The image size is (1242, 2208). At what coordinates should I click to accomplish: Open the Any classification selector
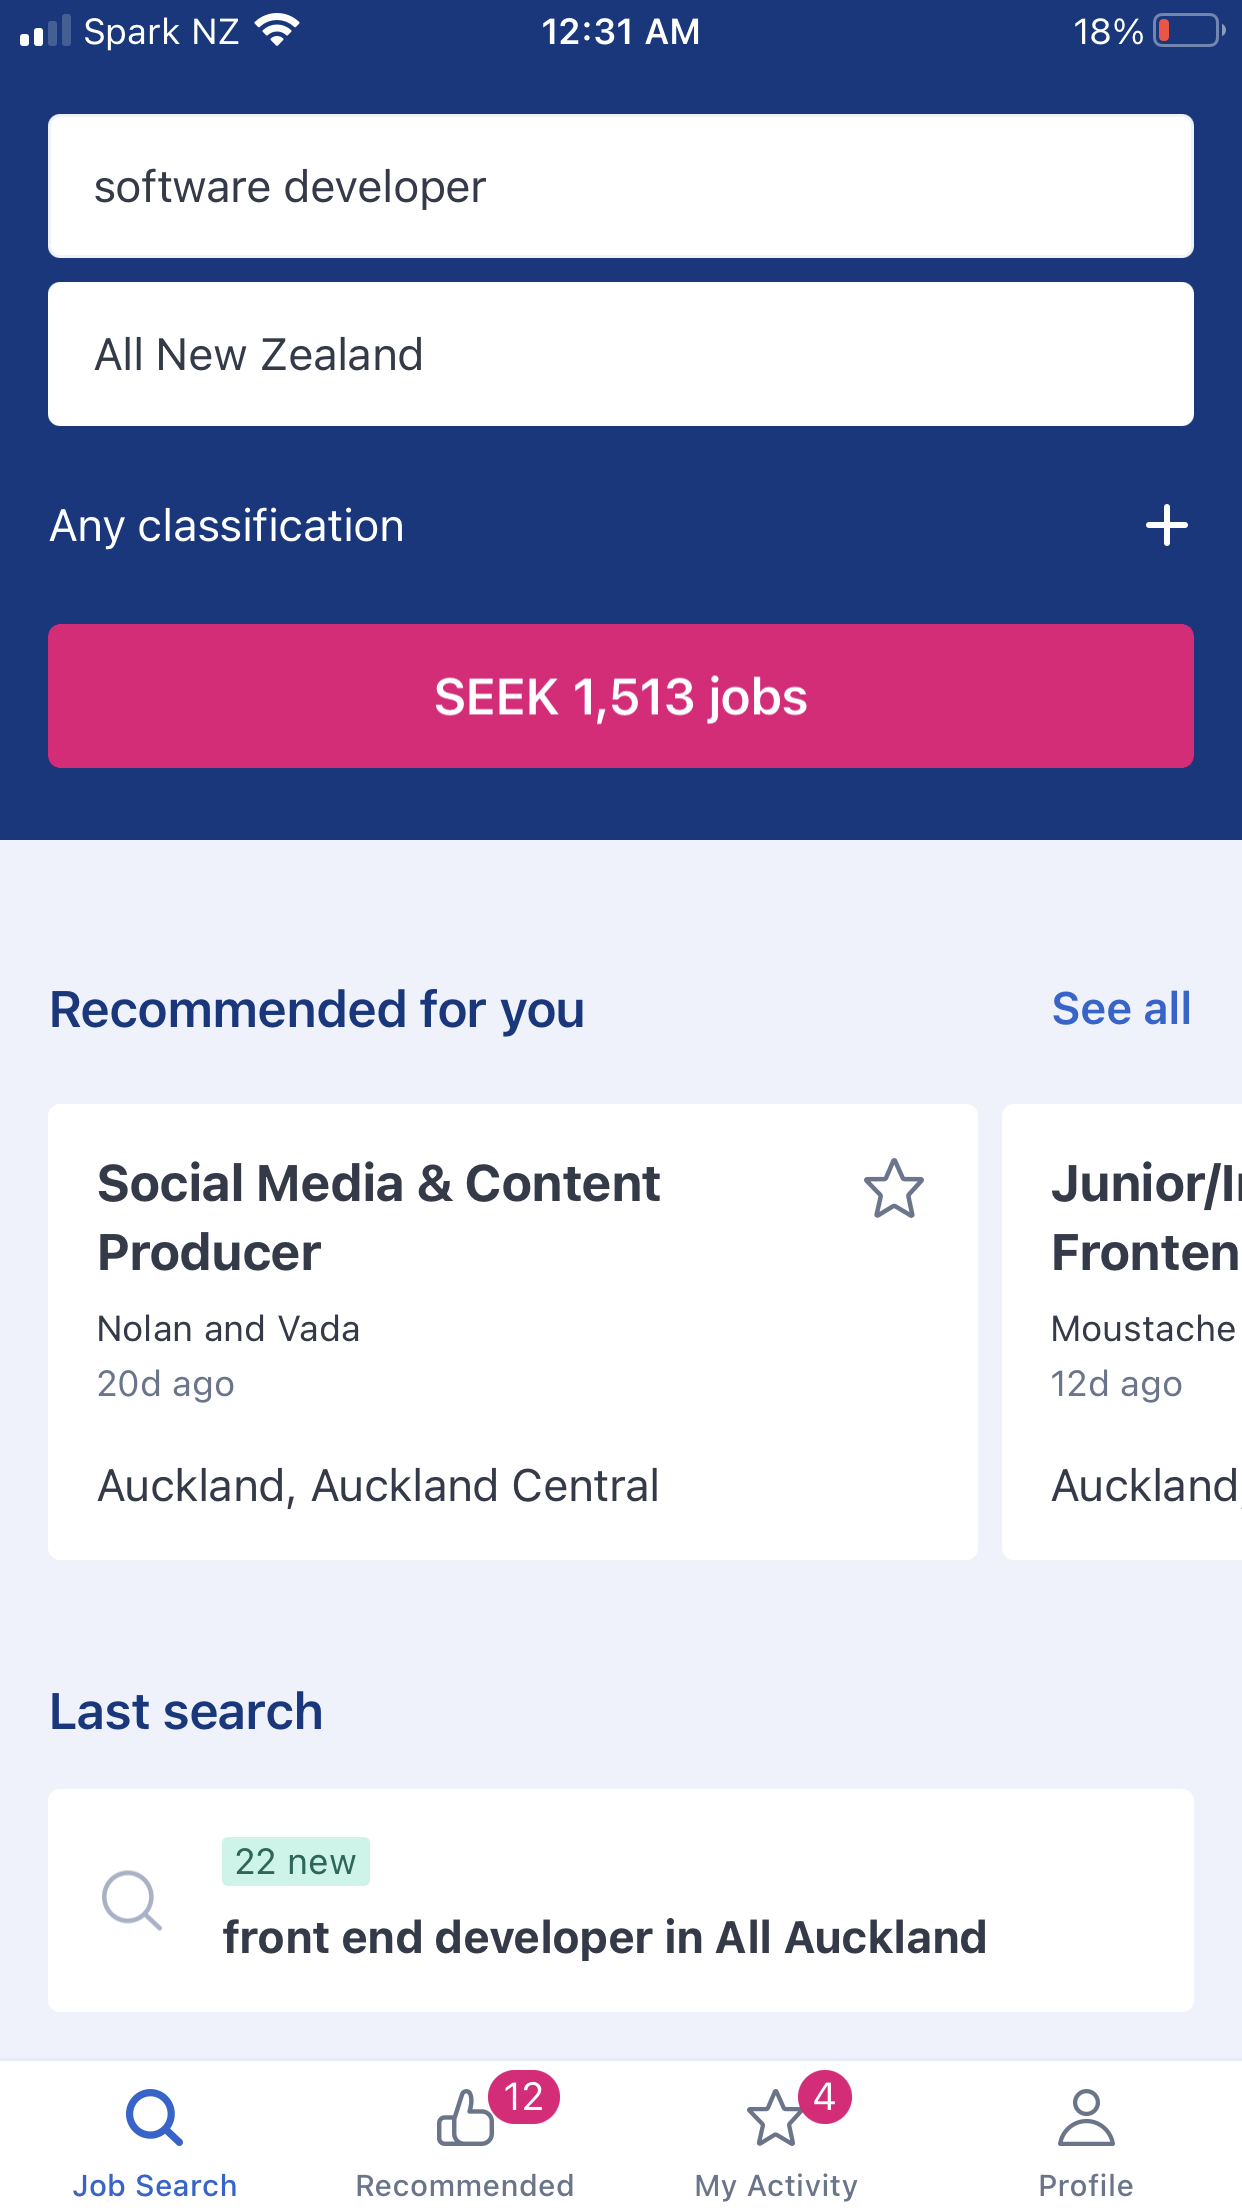(228, 526)
